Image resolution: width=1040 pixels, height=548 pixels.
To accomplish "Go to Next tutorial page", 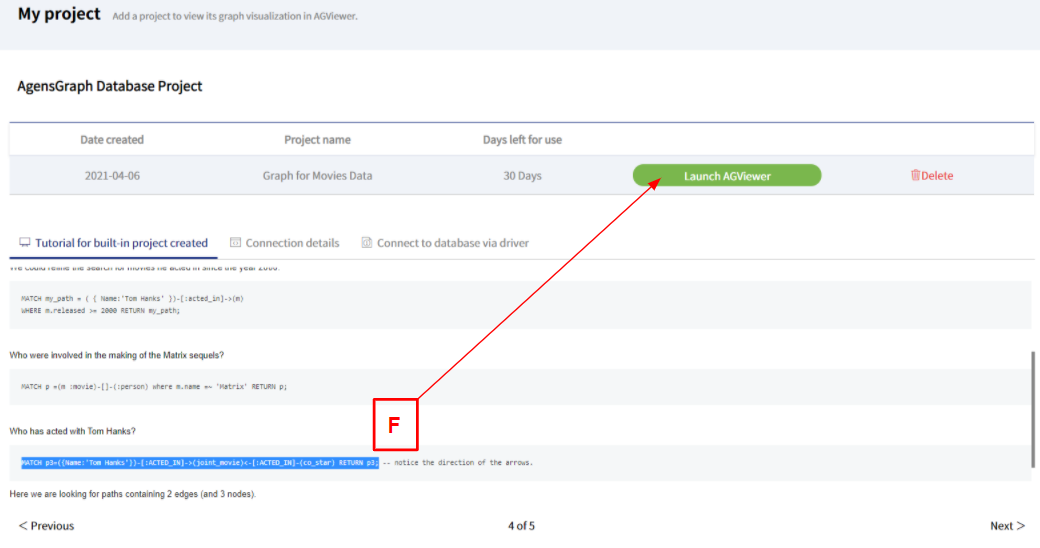I will click(1008, 526).
